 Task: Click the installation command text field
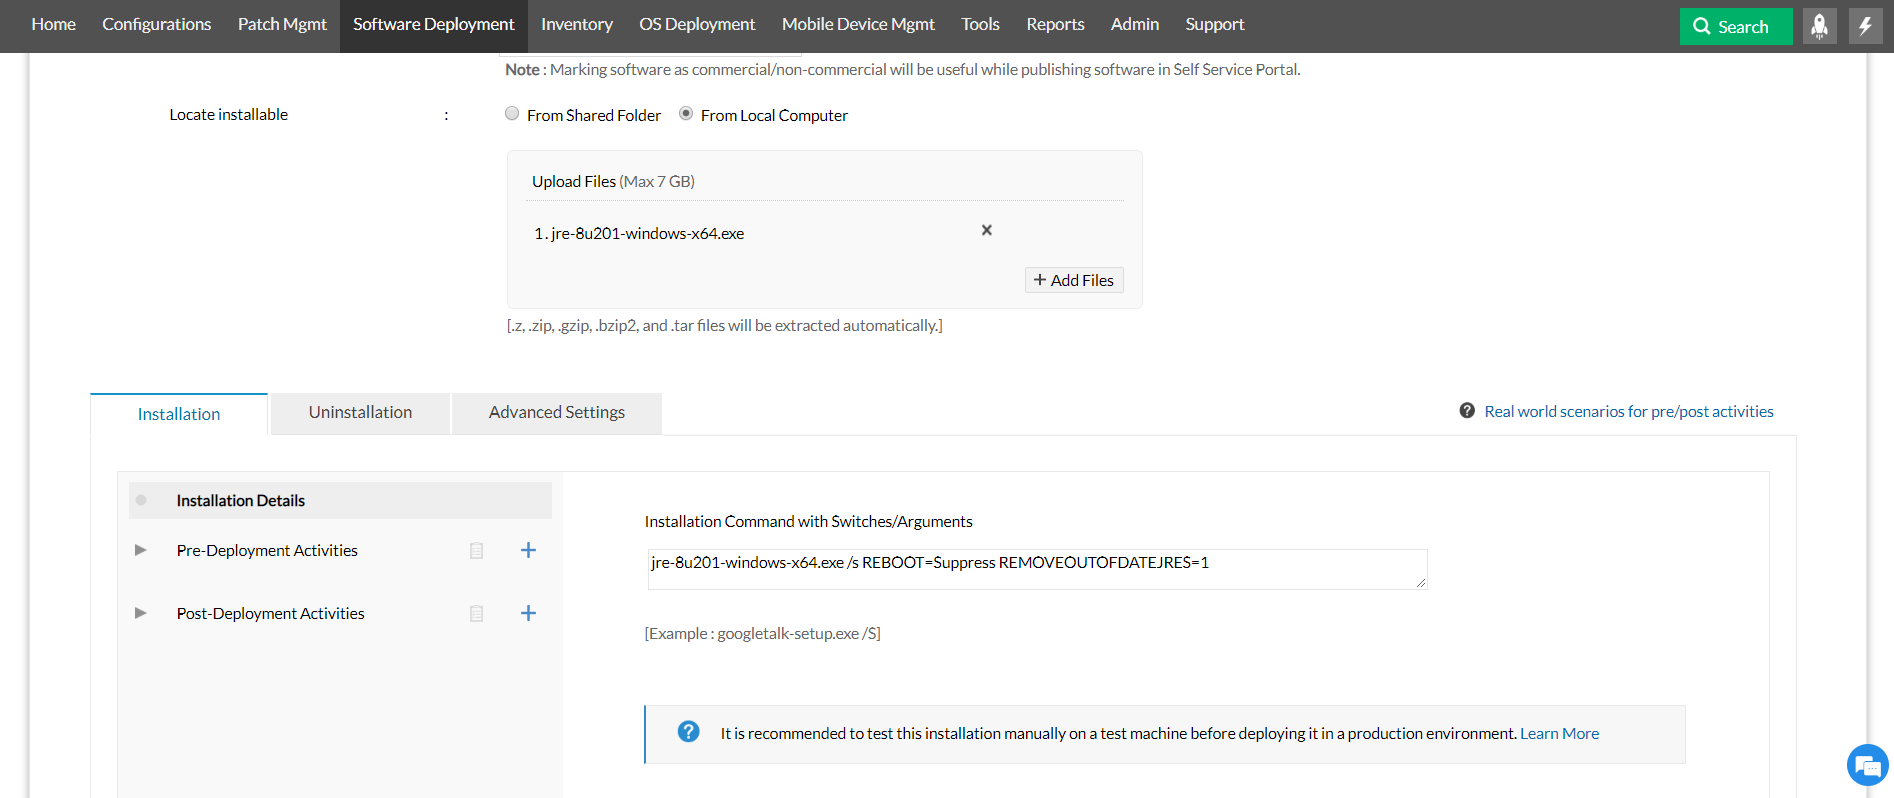(x=1036, y=568)
